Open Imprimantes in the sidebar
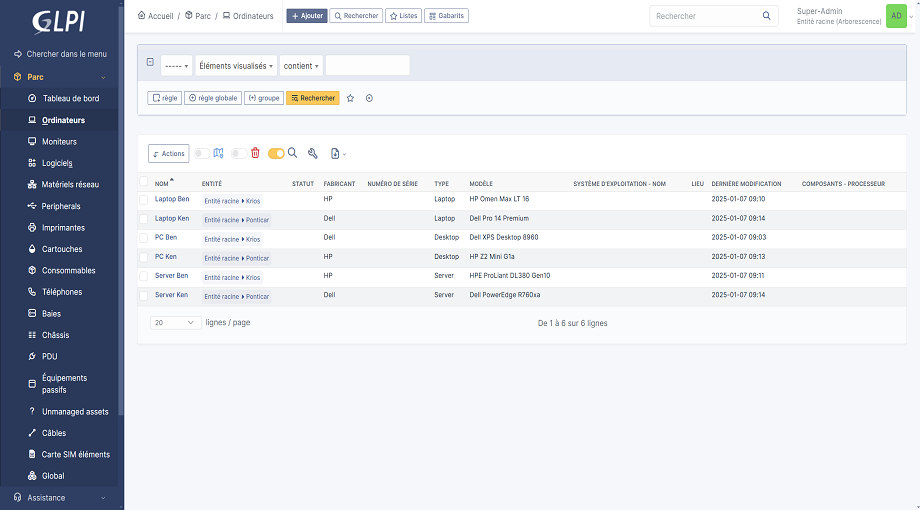This screenshot has height=510, width=920. 63,228
